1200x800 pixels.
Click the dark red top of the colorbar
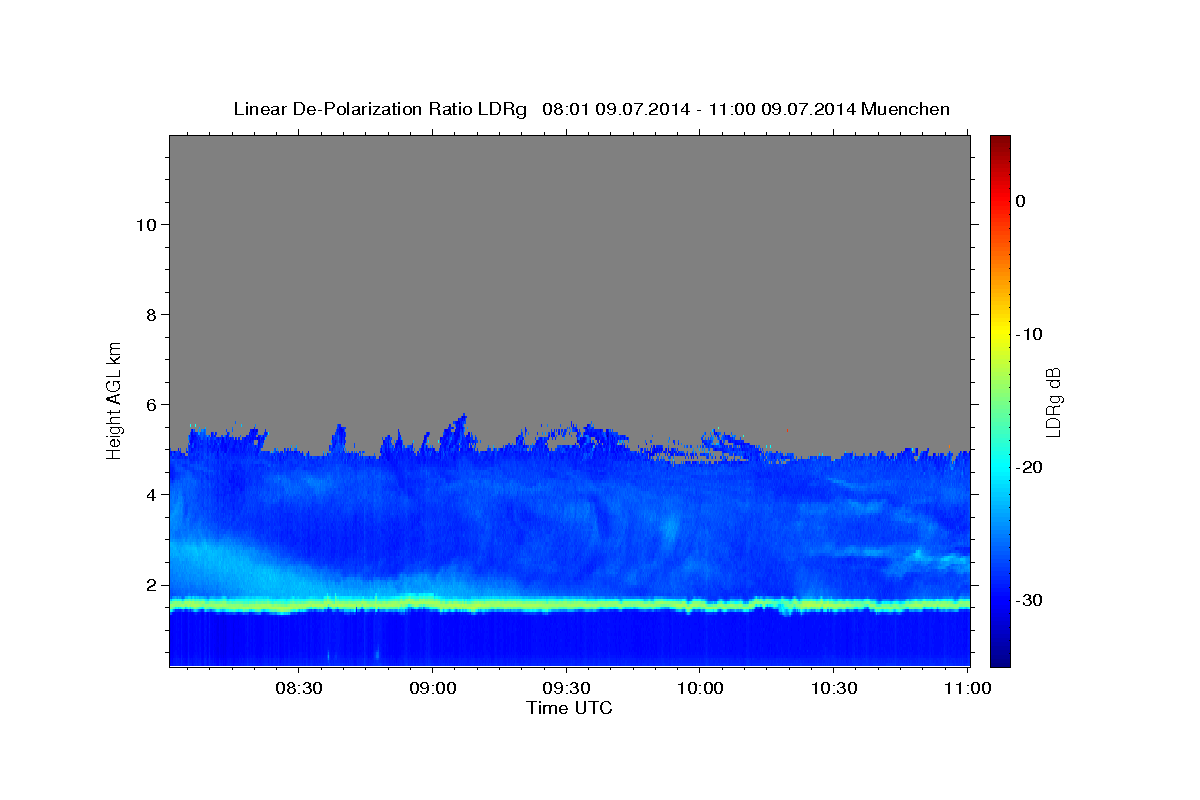point(1000,145)
